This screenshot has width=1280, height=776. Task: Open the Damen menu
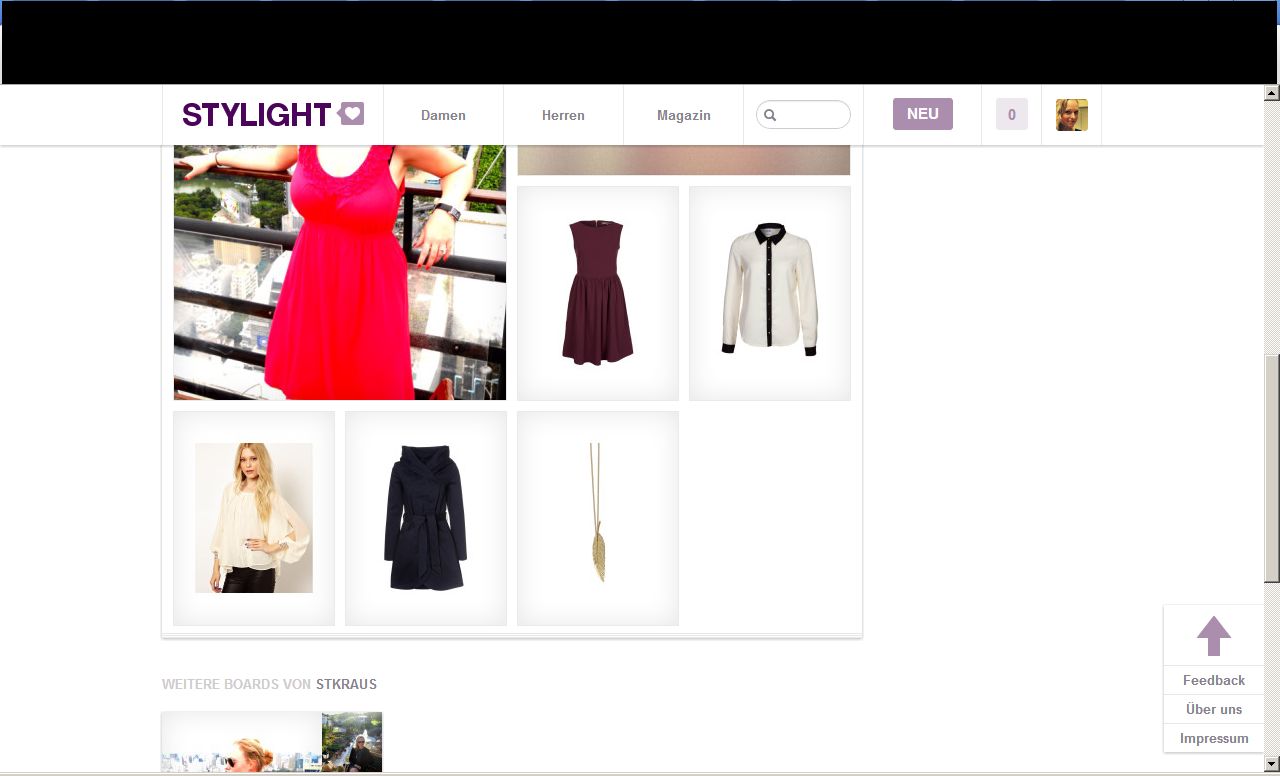(443, 115)
